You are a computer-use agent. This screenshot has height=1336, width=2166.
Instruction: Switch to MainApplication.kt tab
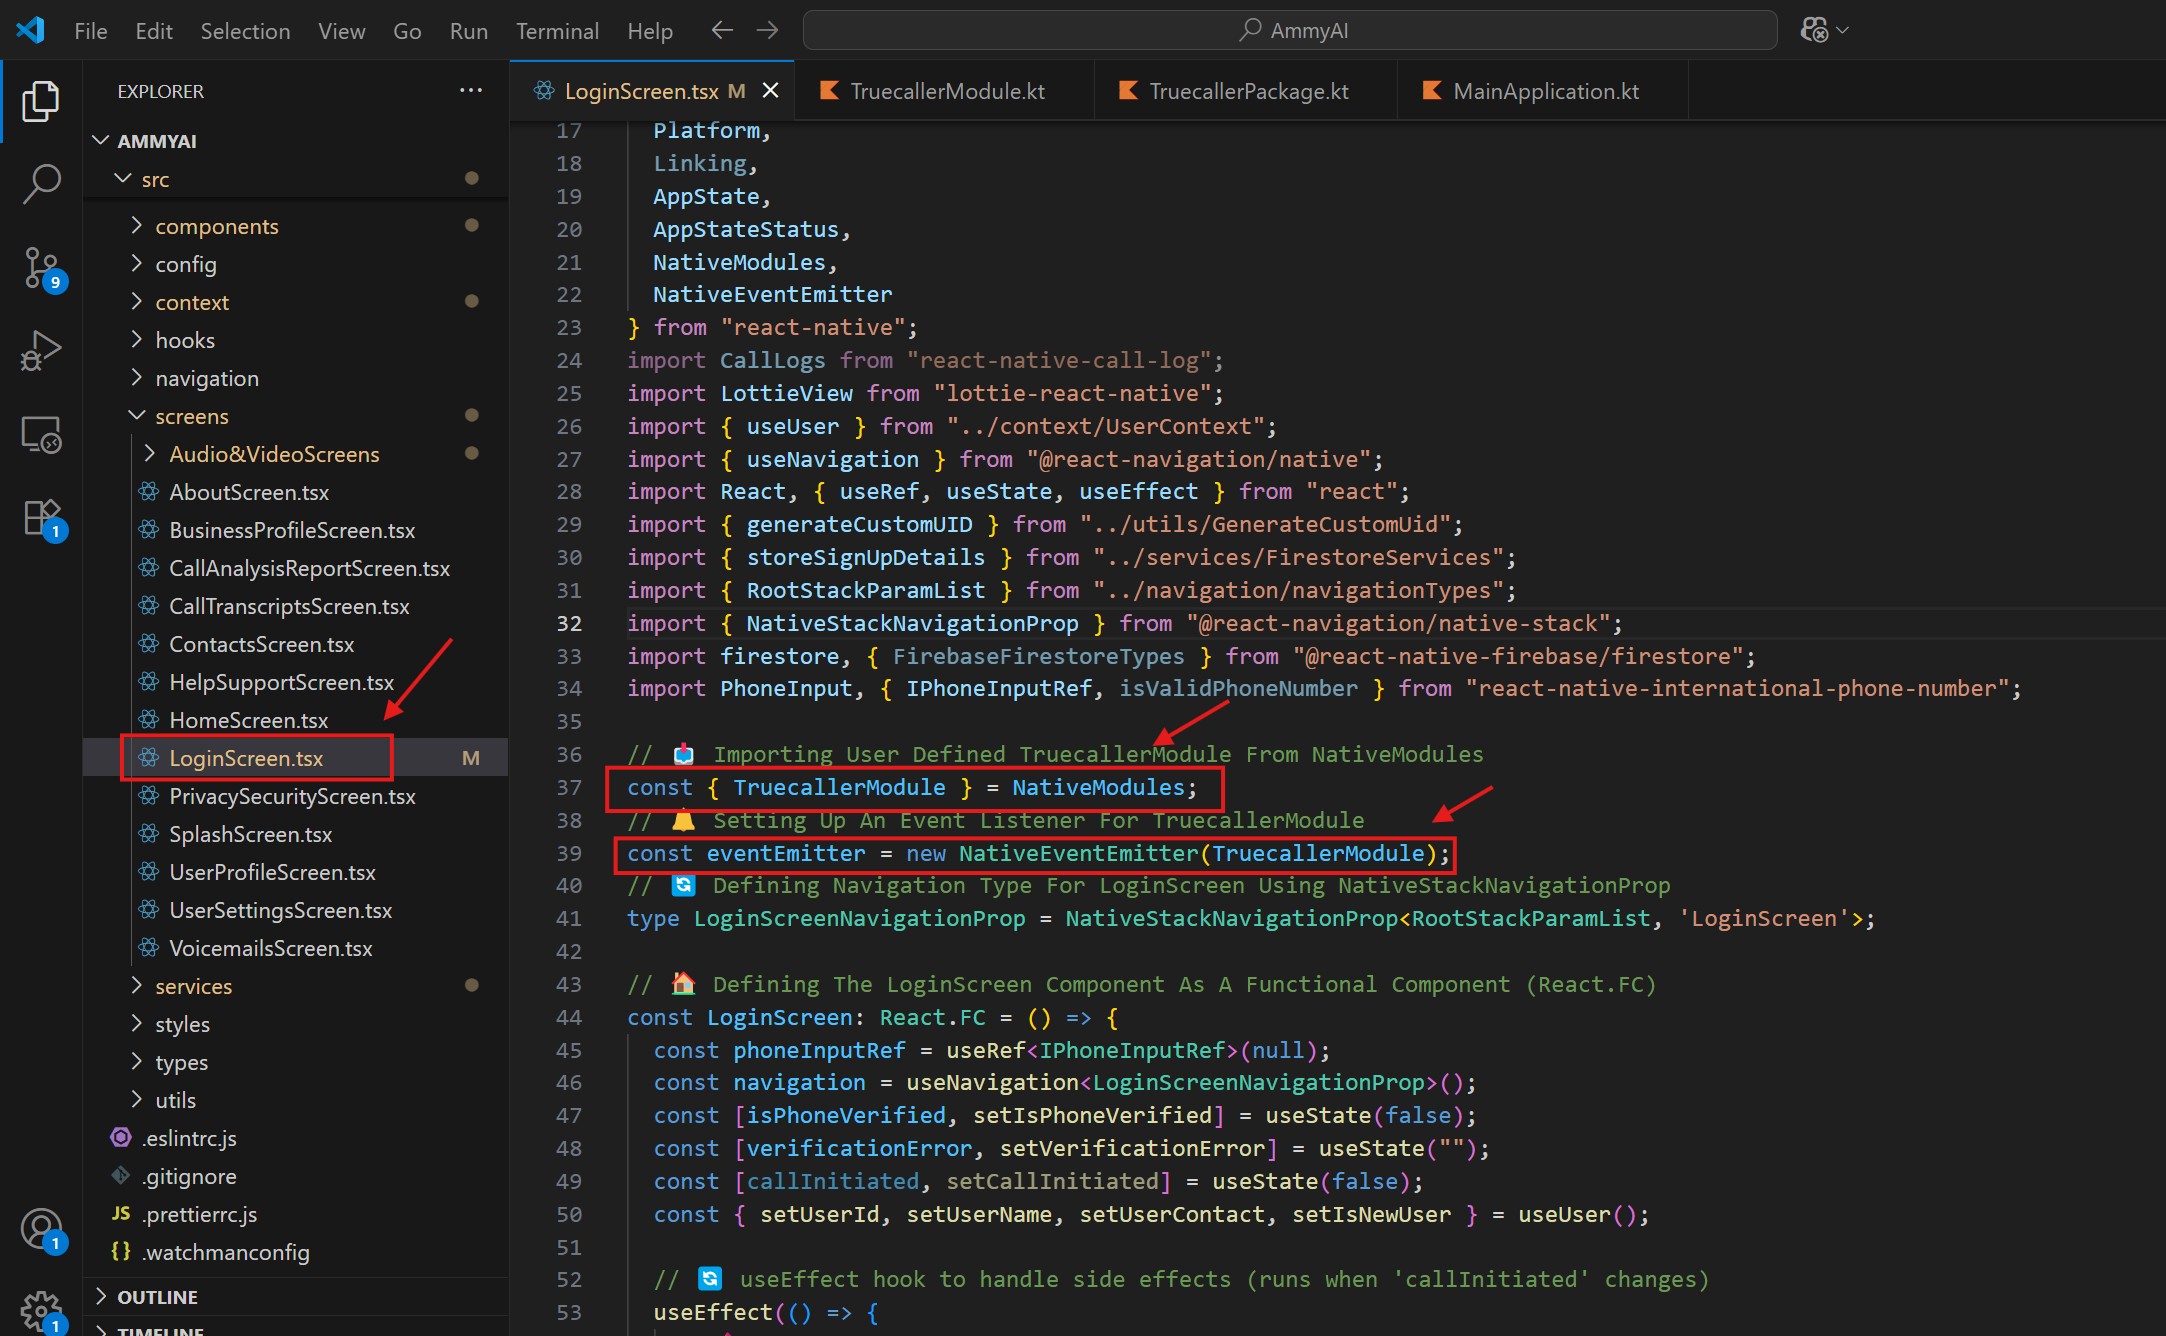pos(1544,91)
